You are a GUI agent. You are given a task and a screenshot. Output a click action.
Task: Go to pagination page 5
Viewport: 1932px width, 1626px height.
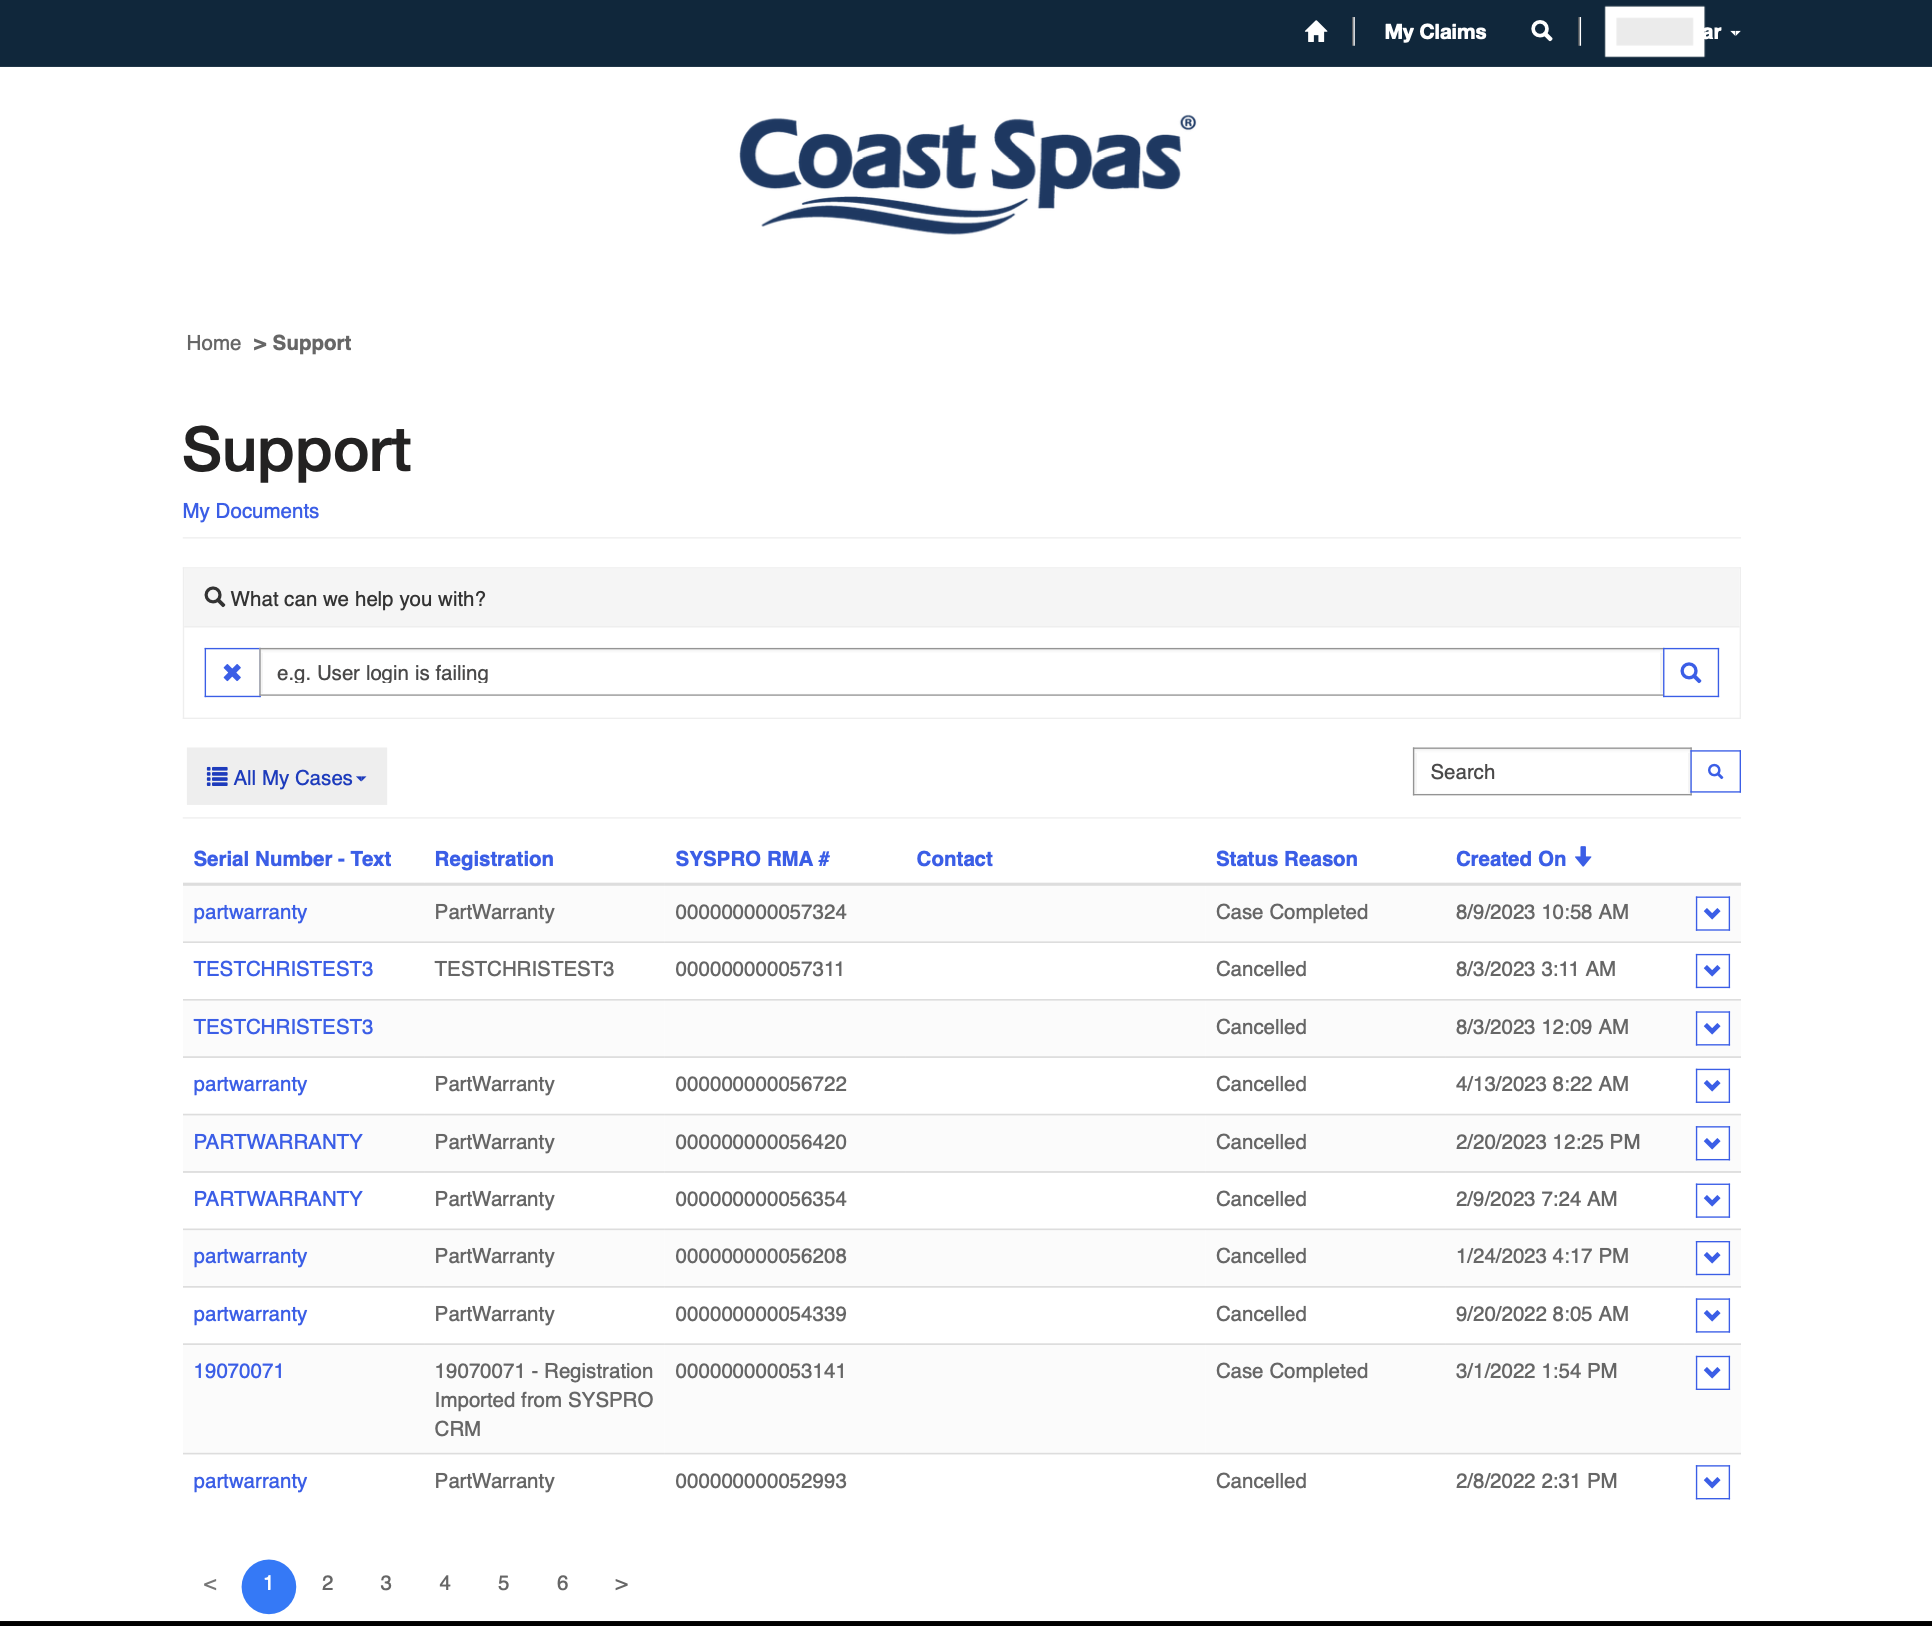(x=503, y=1584)
